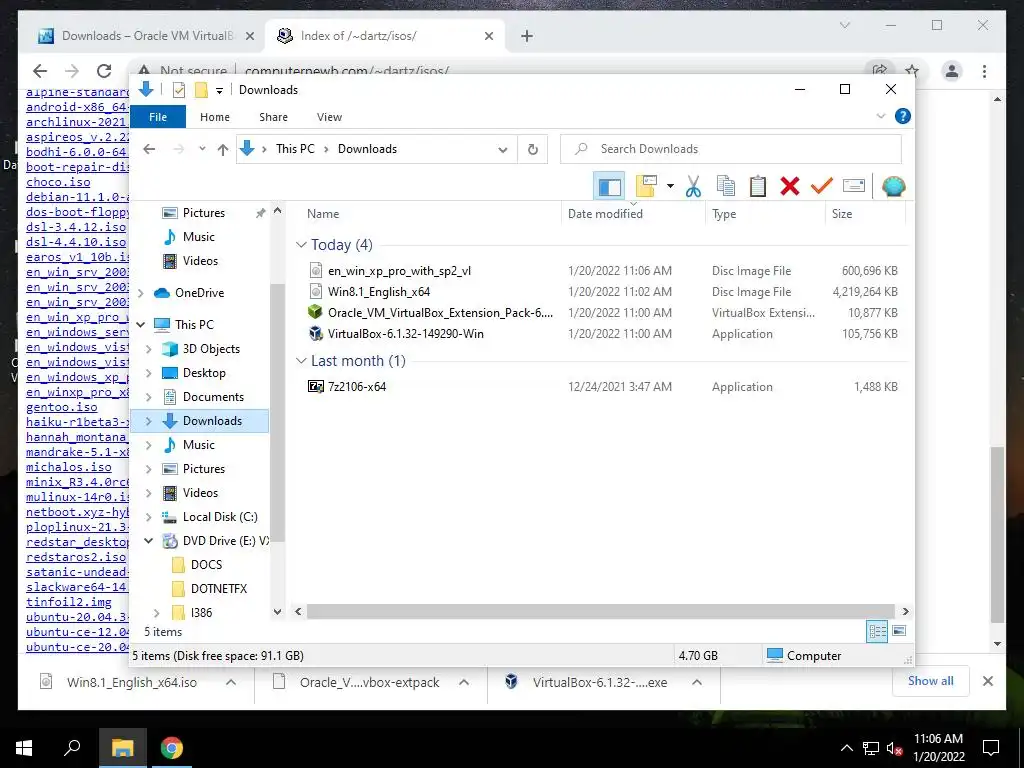1024x768 pixels.
Task: Select Win8.1_English_x64 disc image
Action: point(379,291)
